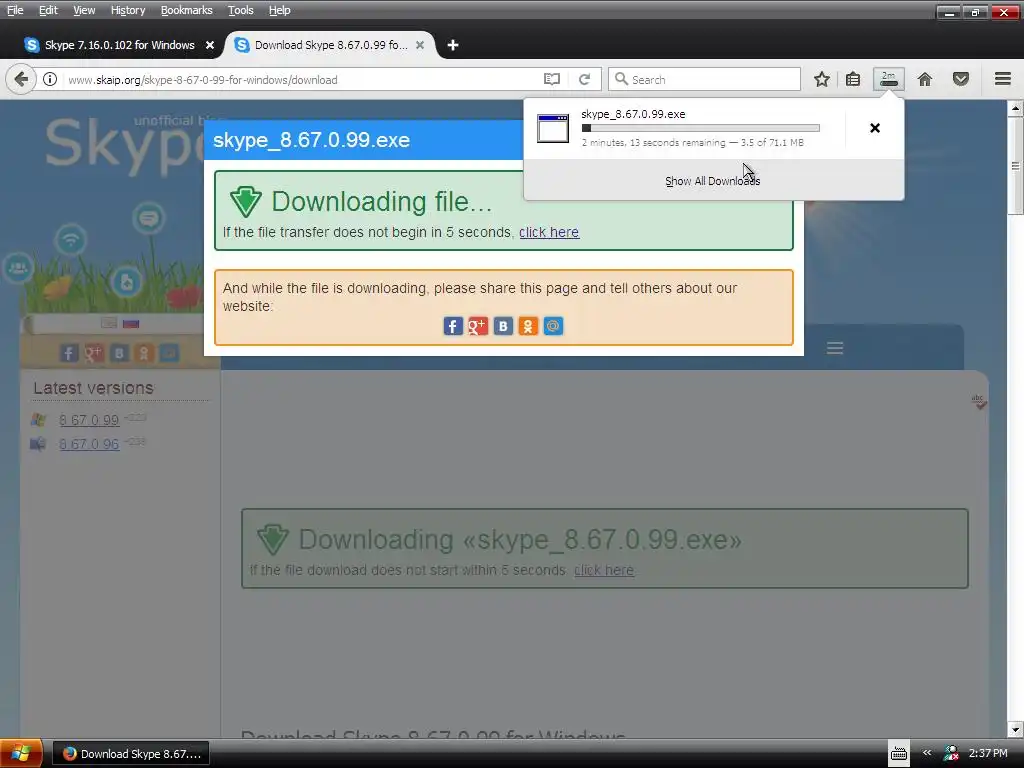The height and width of the screenshot is (768, 1024).
Task: Open the hamburger menu button
Action: pyautogui.click(x=1003, y=79)
